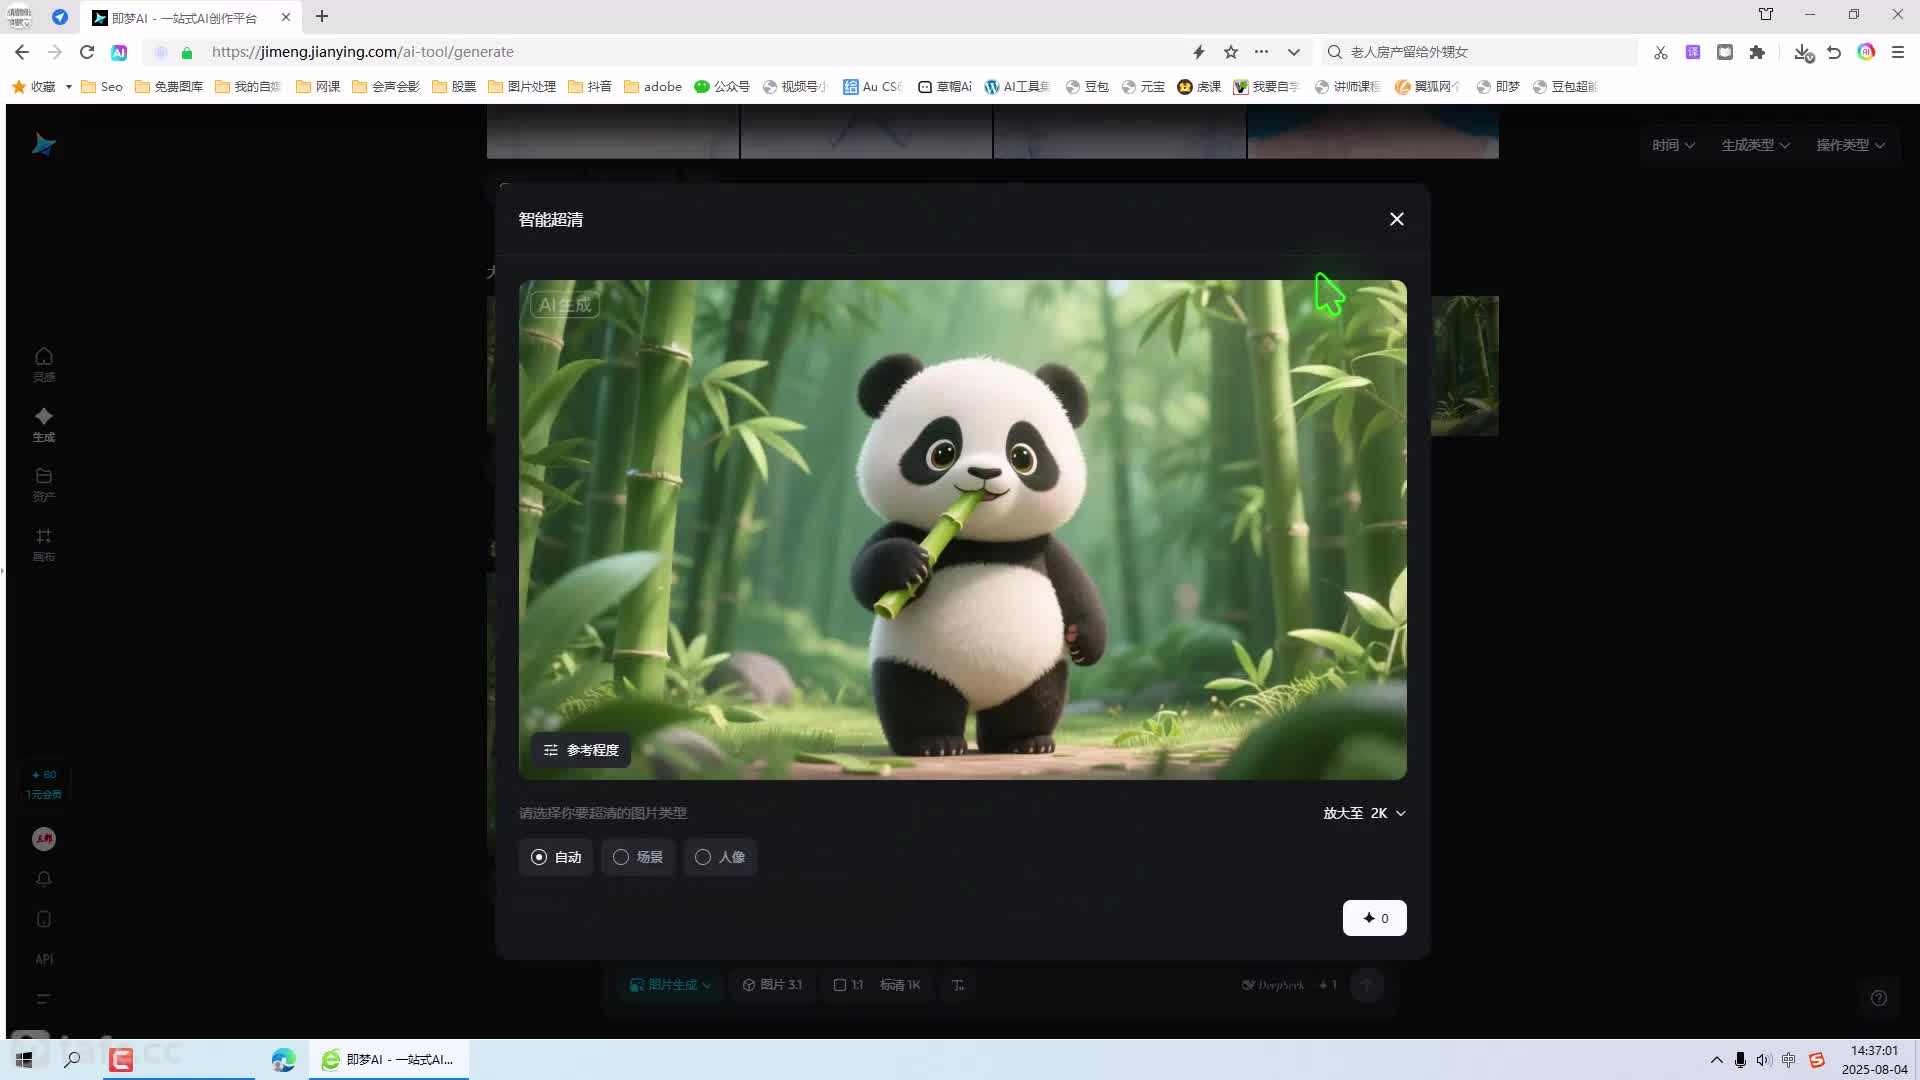Open the 生成类型 filter dropdown
Screen dimensions: 1920x1080
(1754, 145)
